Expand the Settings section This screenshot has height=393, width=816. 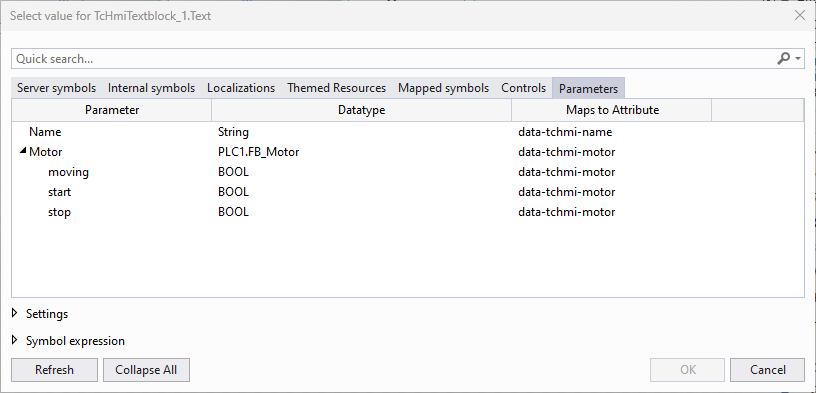(15, 313)
